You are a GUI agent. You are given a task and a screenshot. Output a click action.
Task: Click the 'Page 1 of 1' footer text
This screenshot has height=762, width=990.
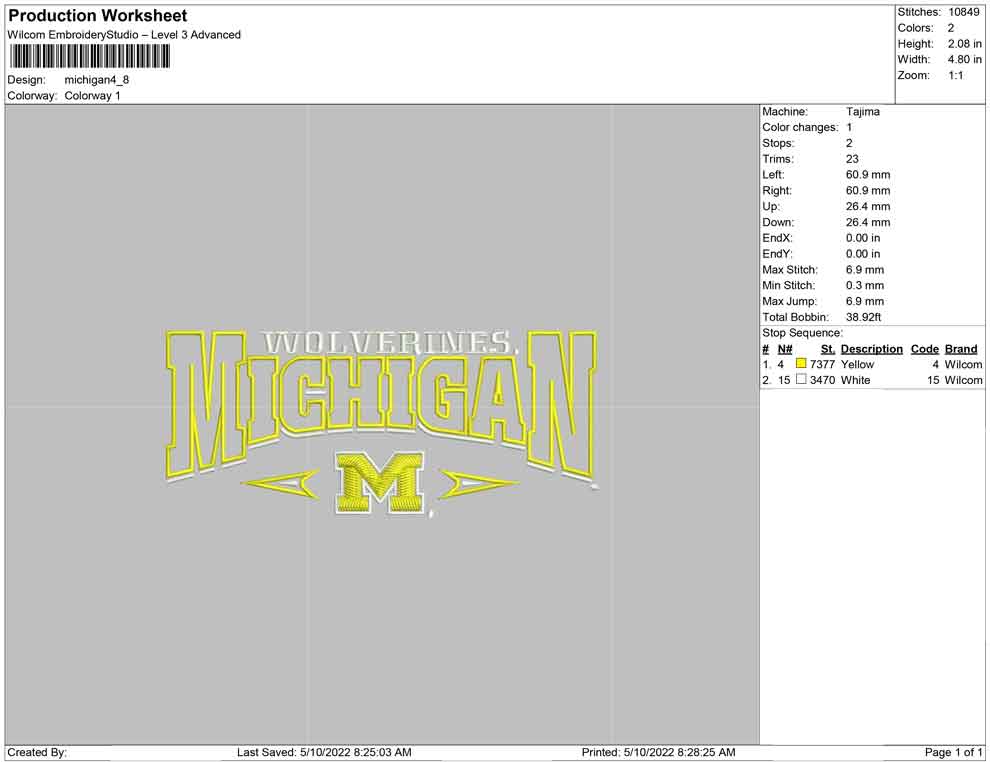tap(953, 752)
